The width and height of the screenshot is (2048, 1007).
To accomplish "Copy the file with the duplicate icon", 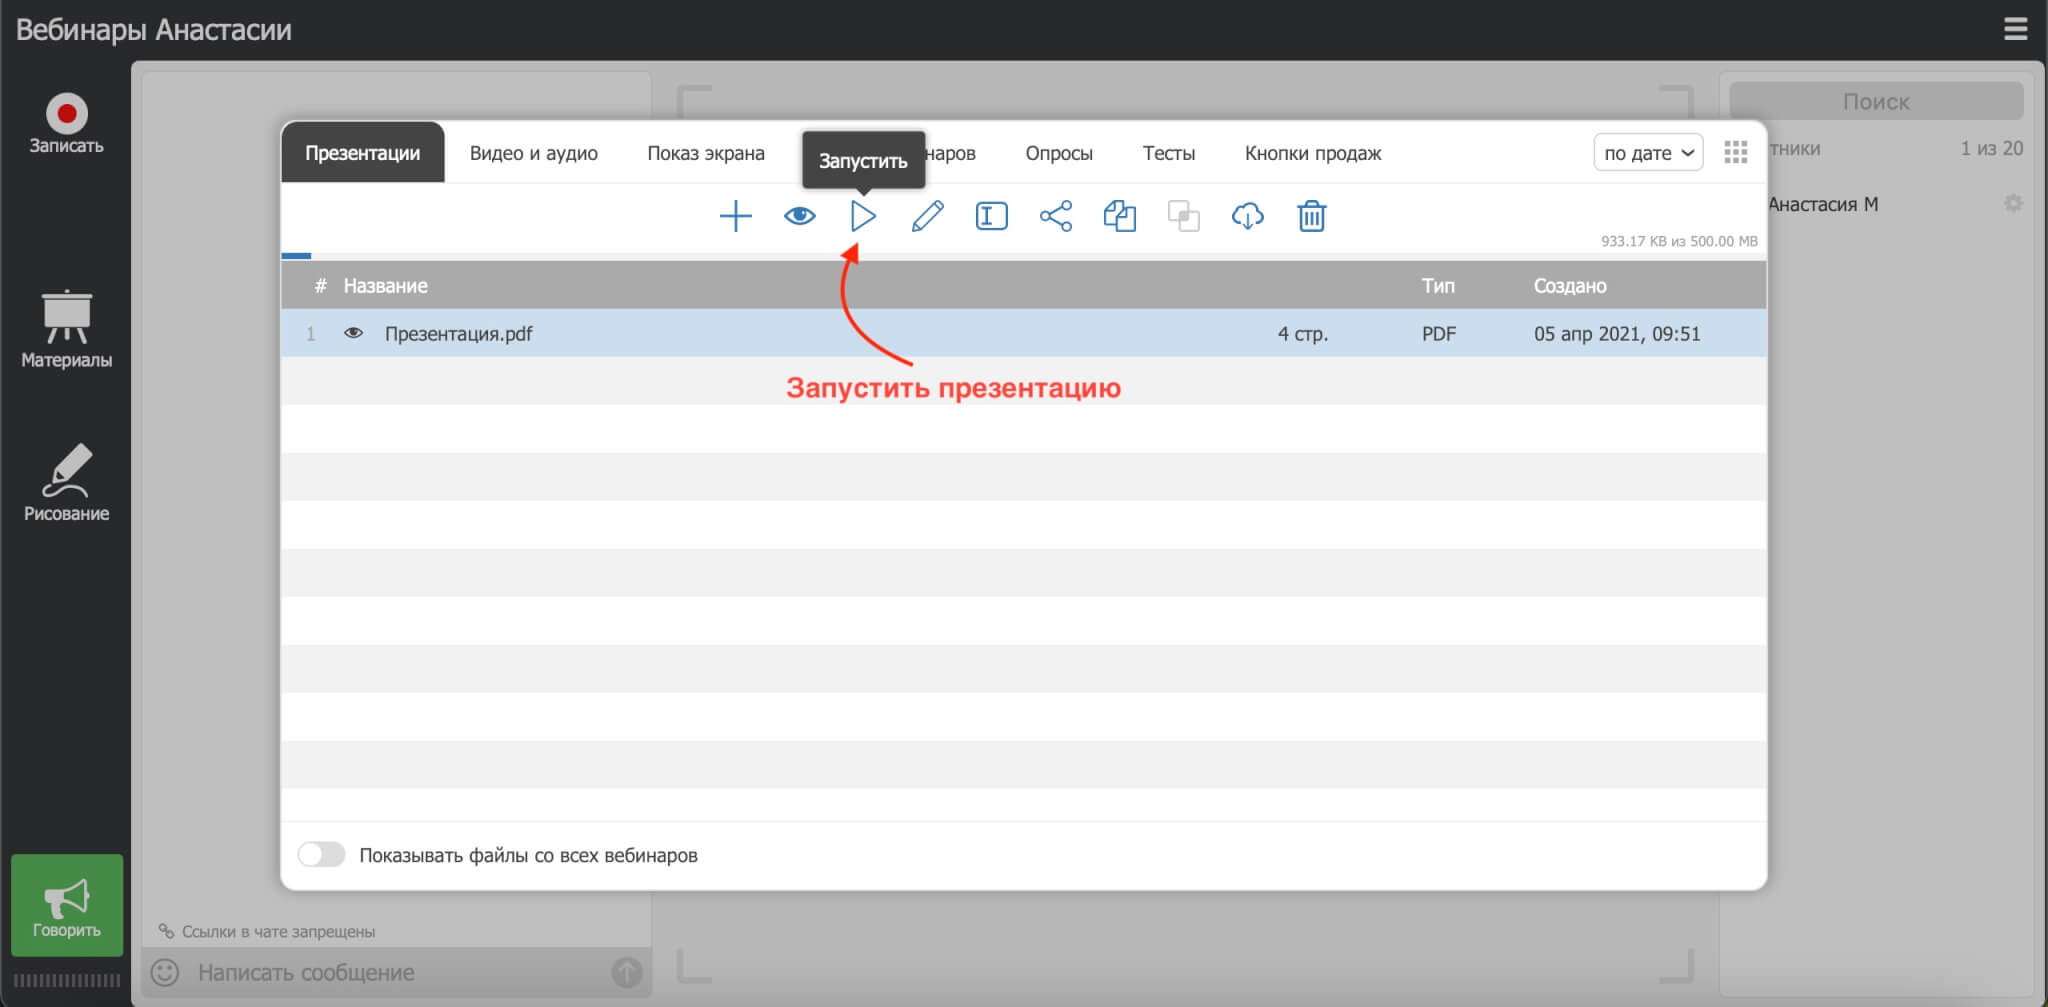I will pyautogui.click(x=1119, y=216).
